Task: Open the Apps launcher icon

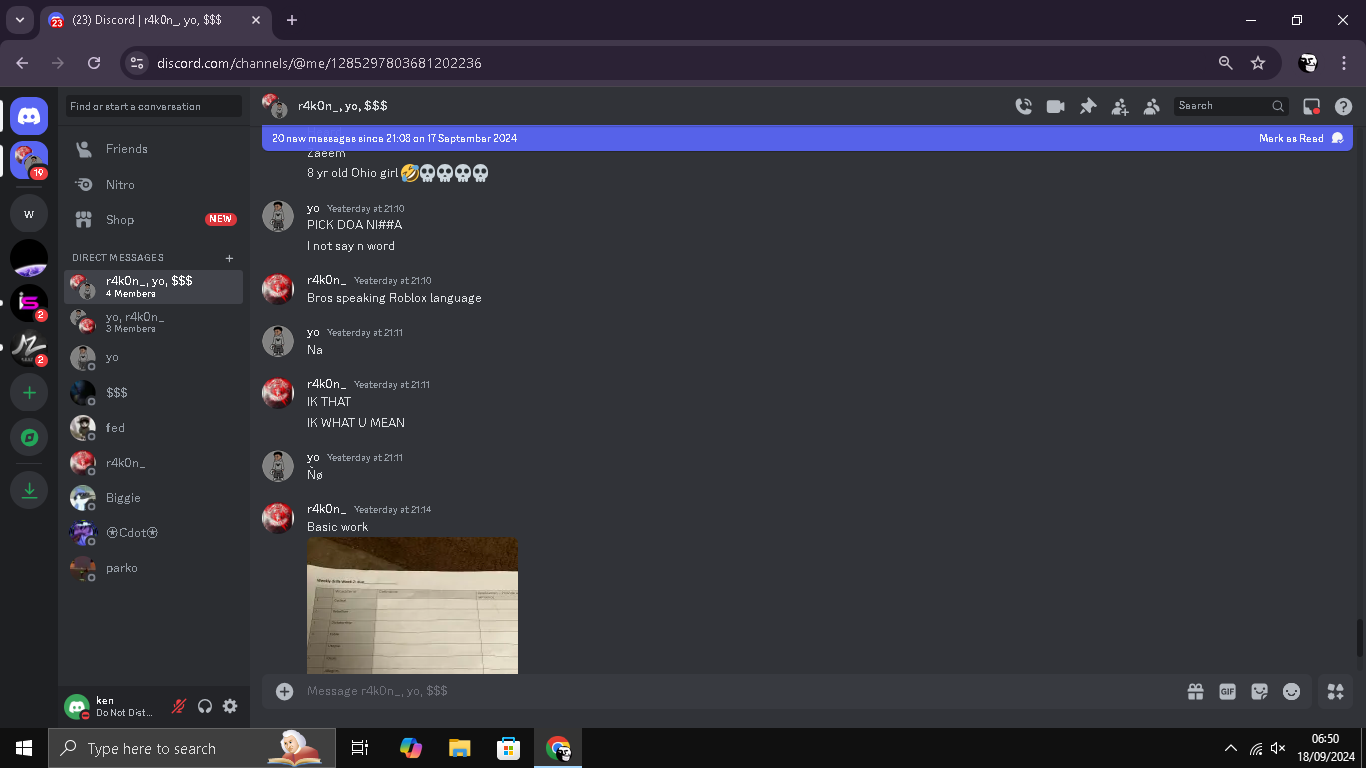Action: (1335, 691)
